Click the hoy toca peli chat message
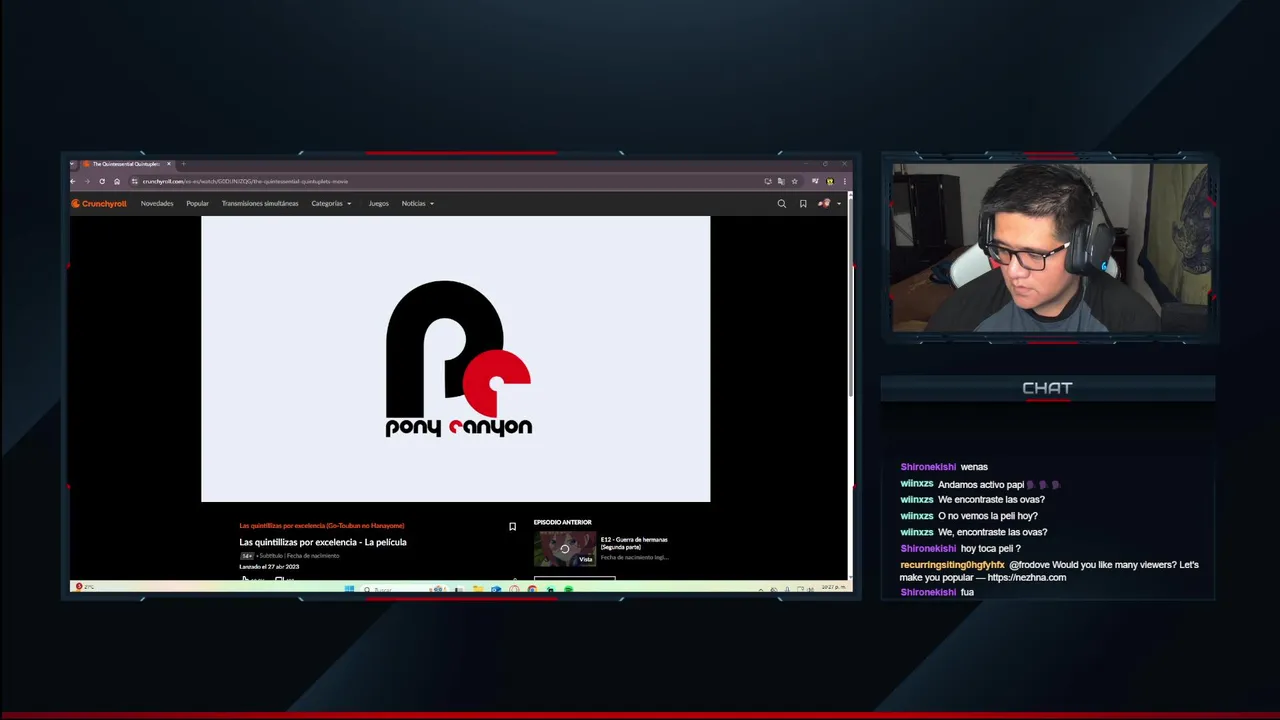Image resolution: width=1280 pixels, height=720 pixels. coord(960,549)
